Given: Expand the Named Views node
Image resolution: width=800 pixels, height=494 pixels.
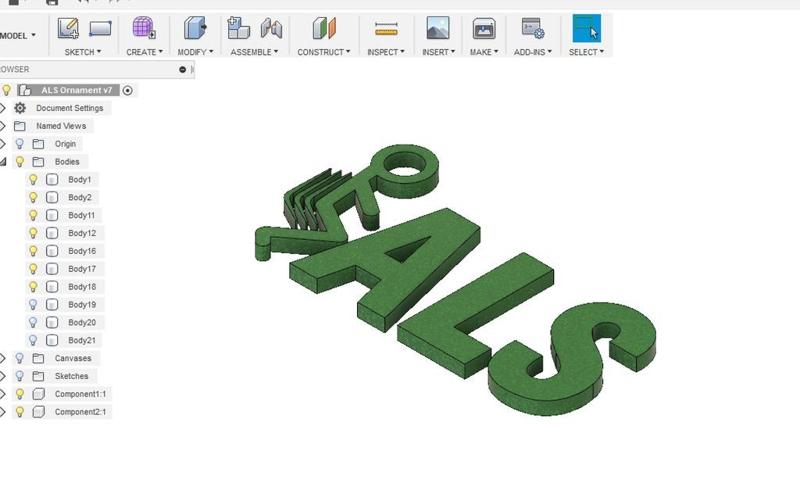Looking at the screenshot, I should [3, 126].
